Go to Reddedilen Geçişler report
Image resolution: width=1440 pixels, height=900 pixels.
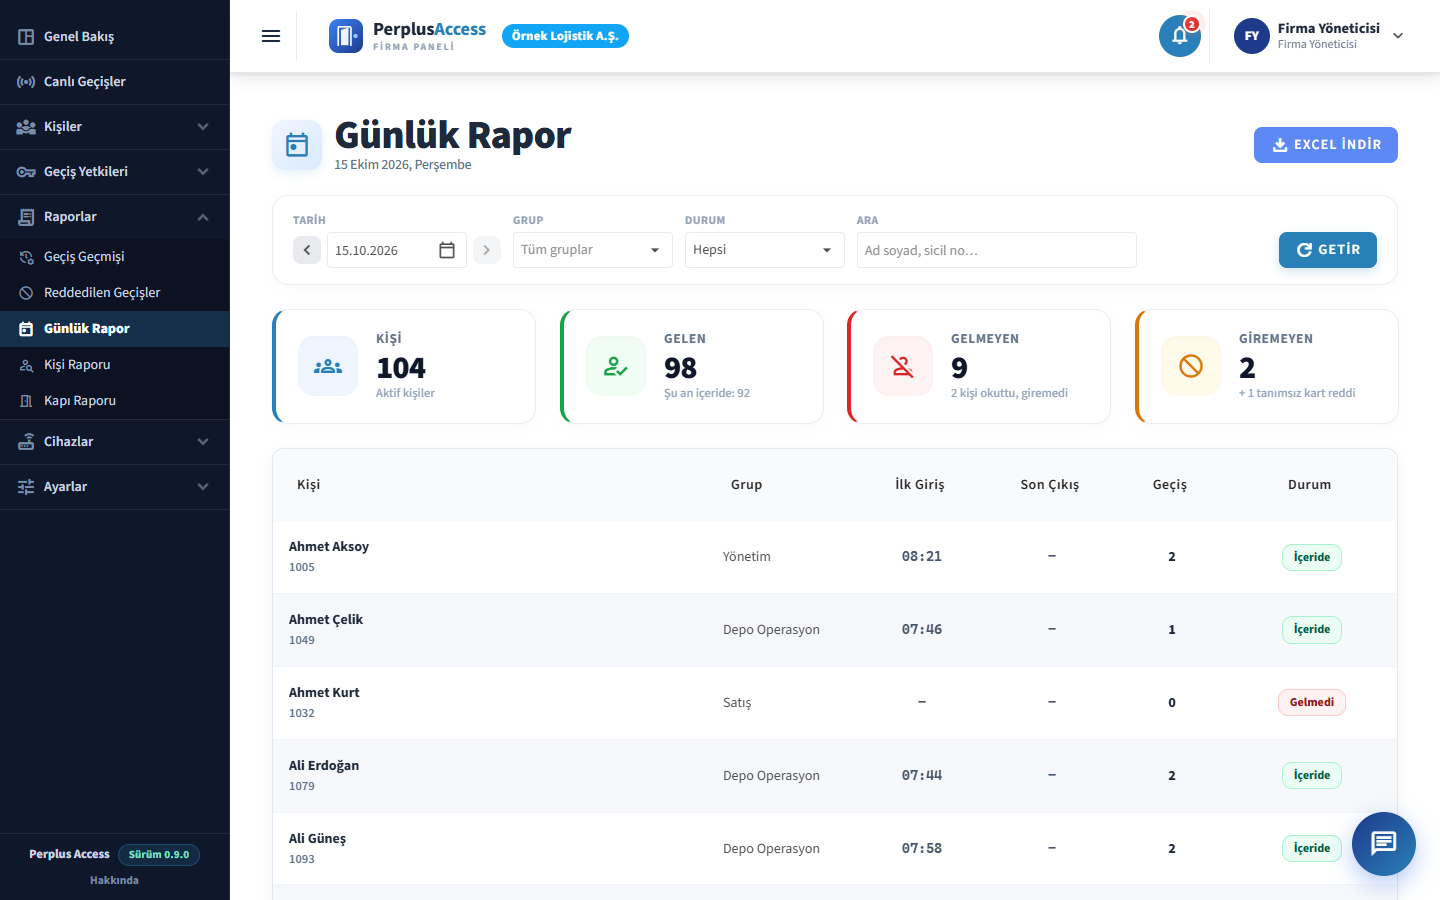[x=115, y=293]
